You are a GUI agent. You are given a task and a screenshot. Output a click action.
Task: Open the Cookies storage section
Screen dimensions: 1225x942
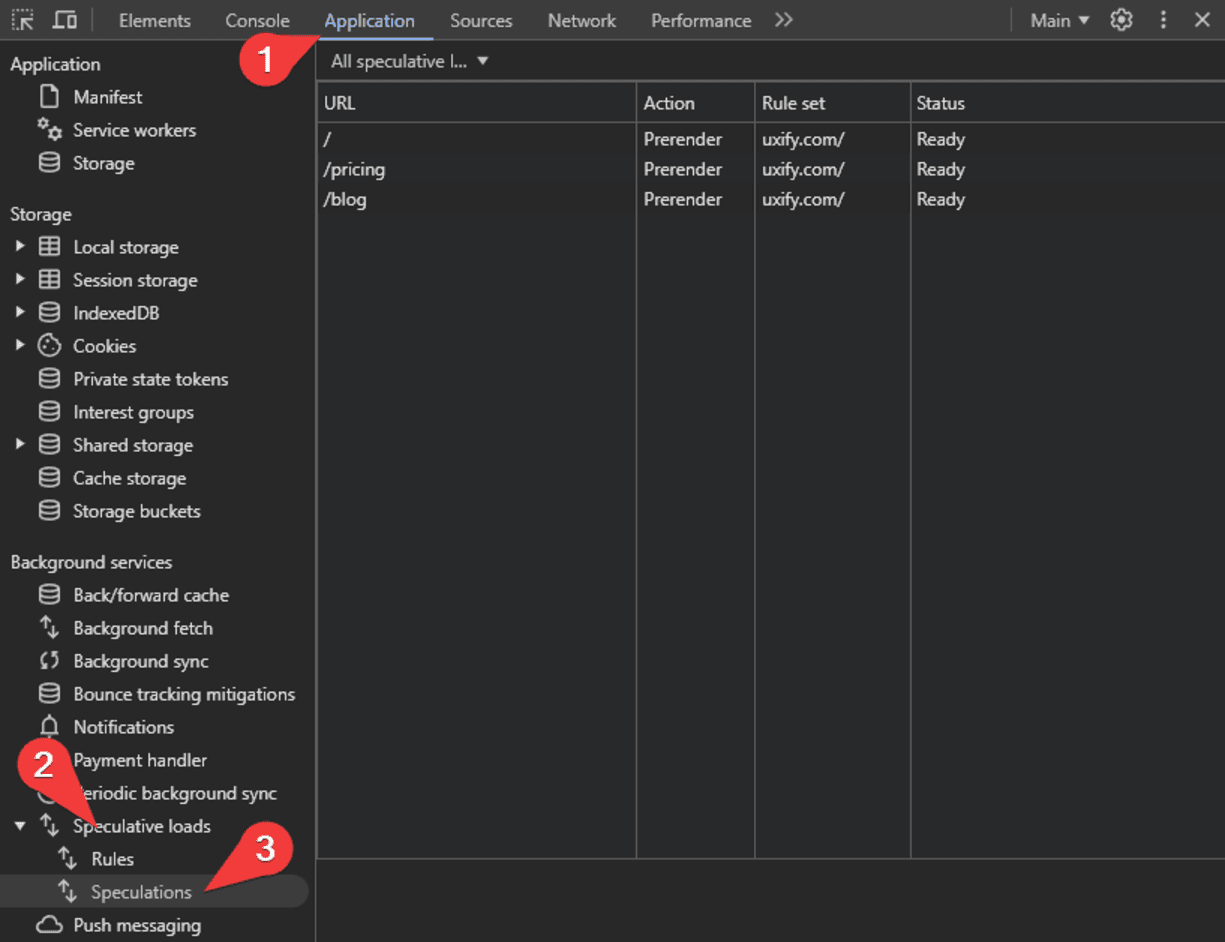(x=105, y=346)
